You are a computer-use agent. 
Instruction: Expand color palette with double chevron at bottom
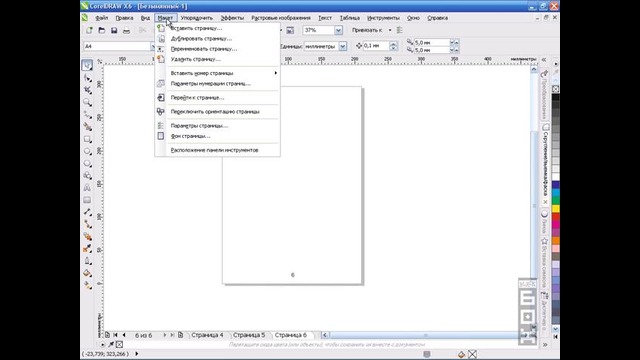point(544,345)
